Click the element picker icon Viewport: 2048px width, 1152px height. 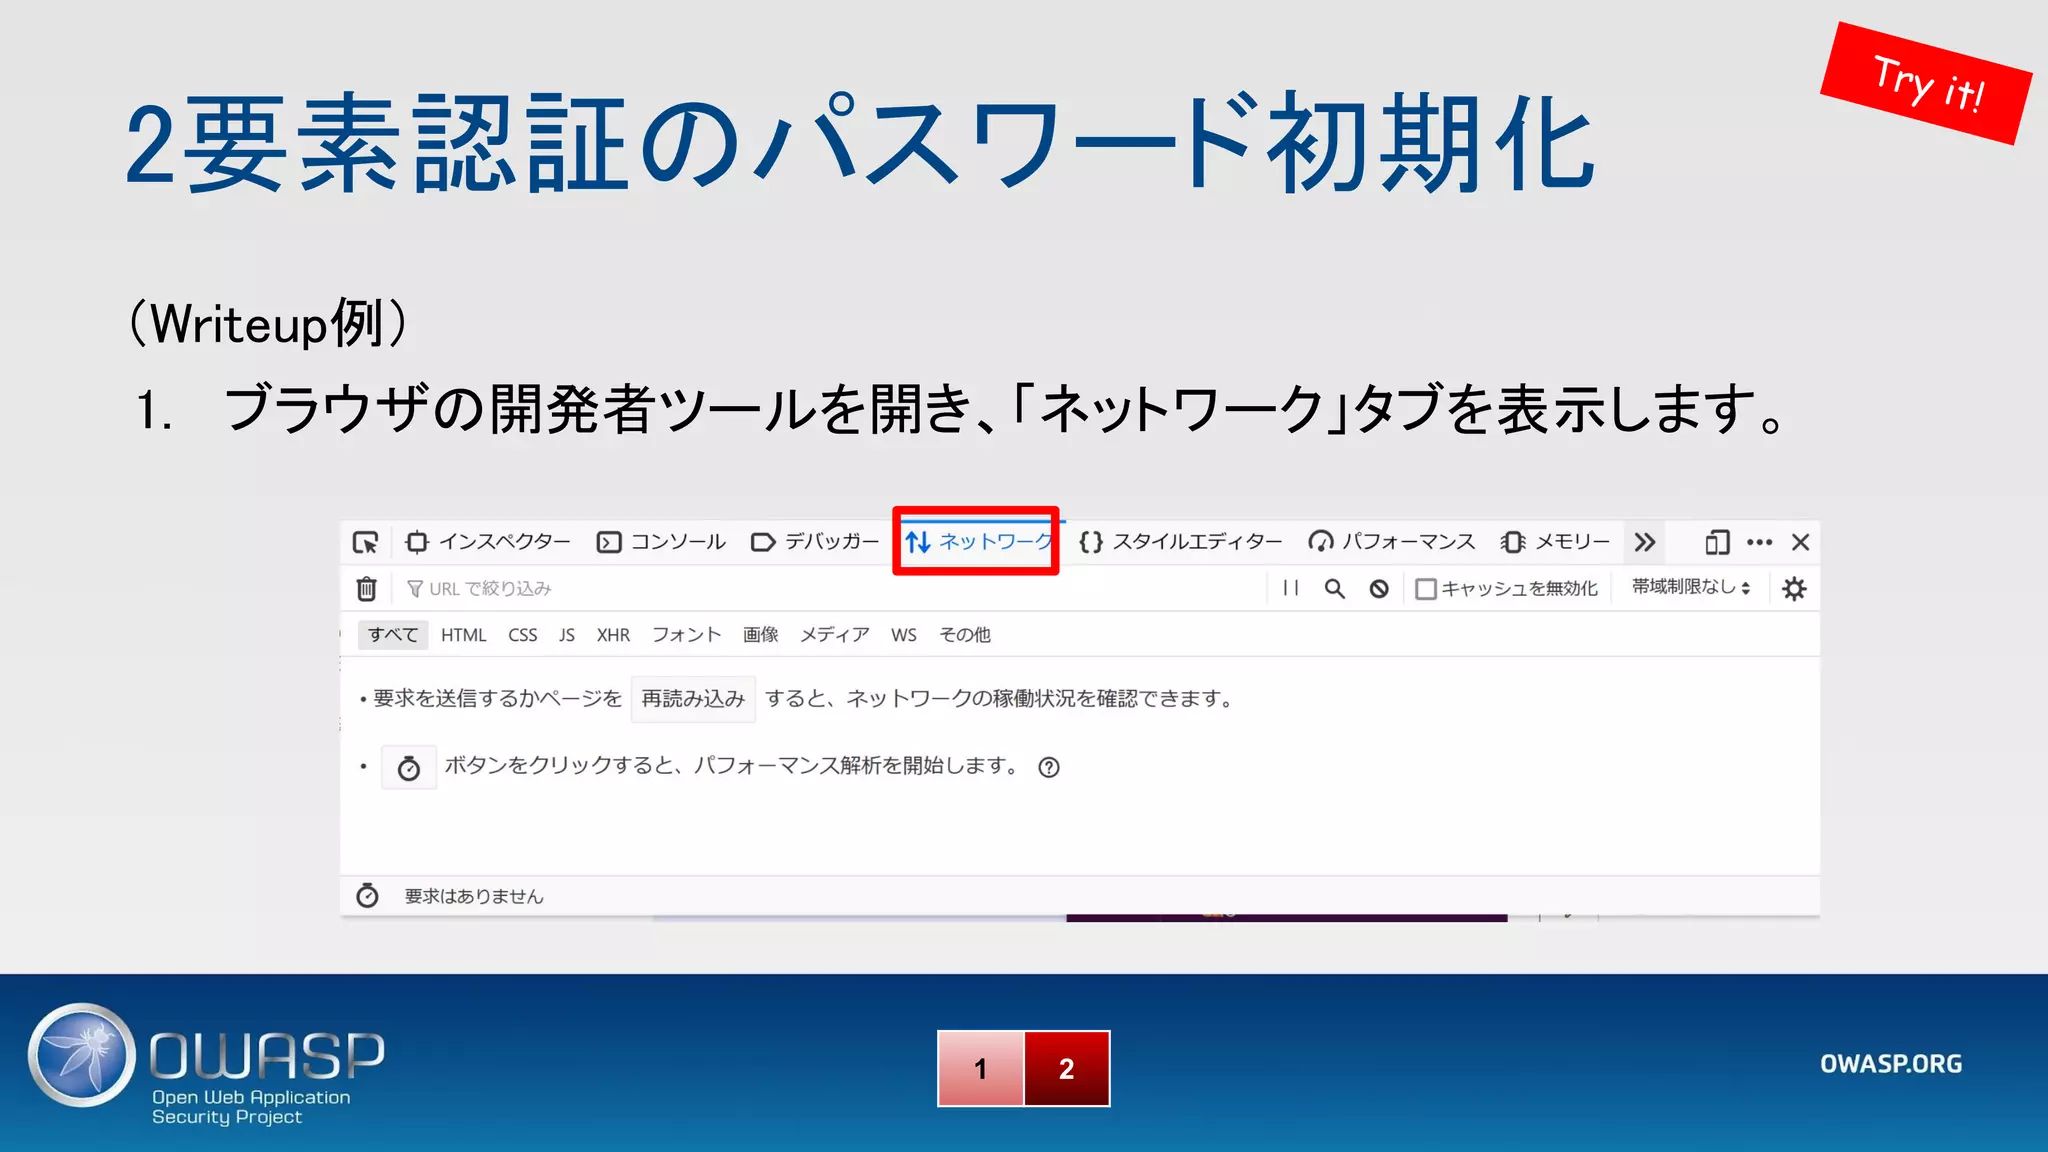365,542
